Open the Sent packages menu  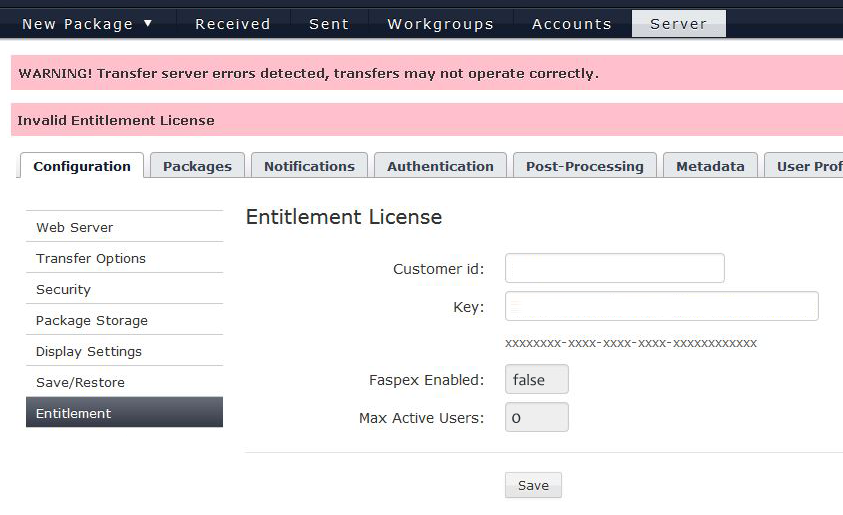(329, 24)
